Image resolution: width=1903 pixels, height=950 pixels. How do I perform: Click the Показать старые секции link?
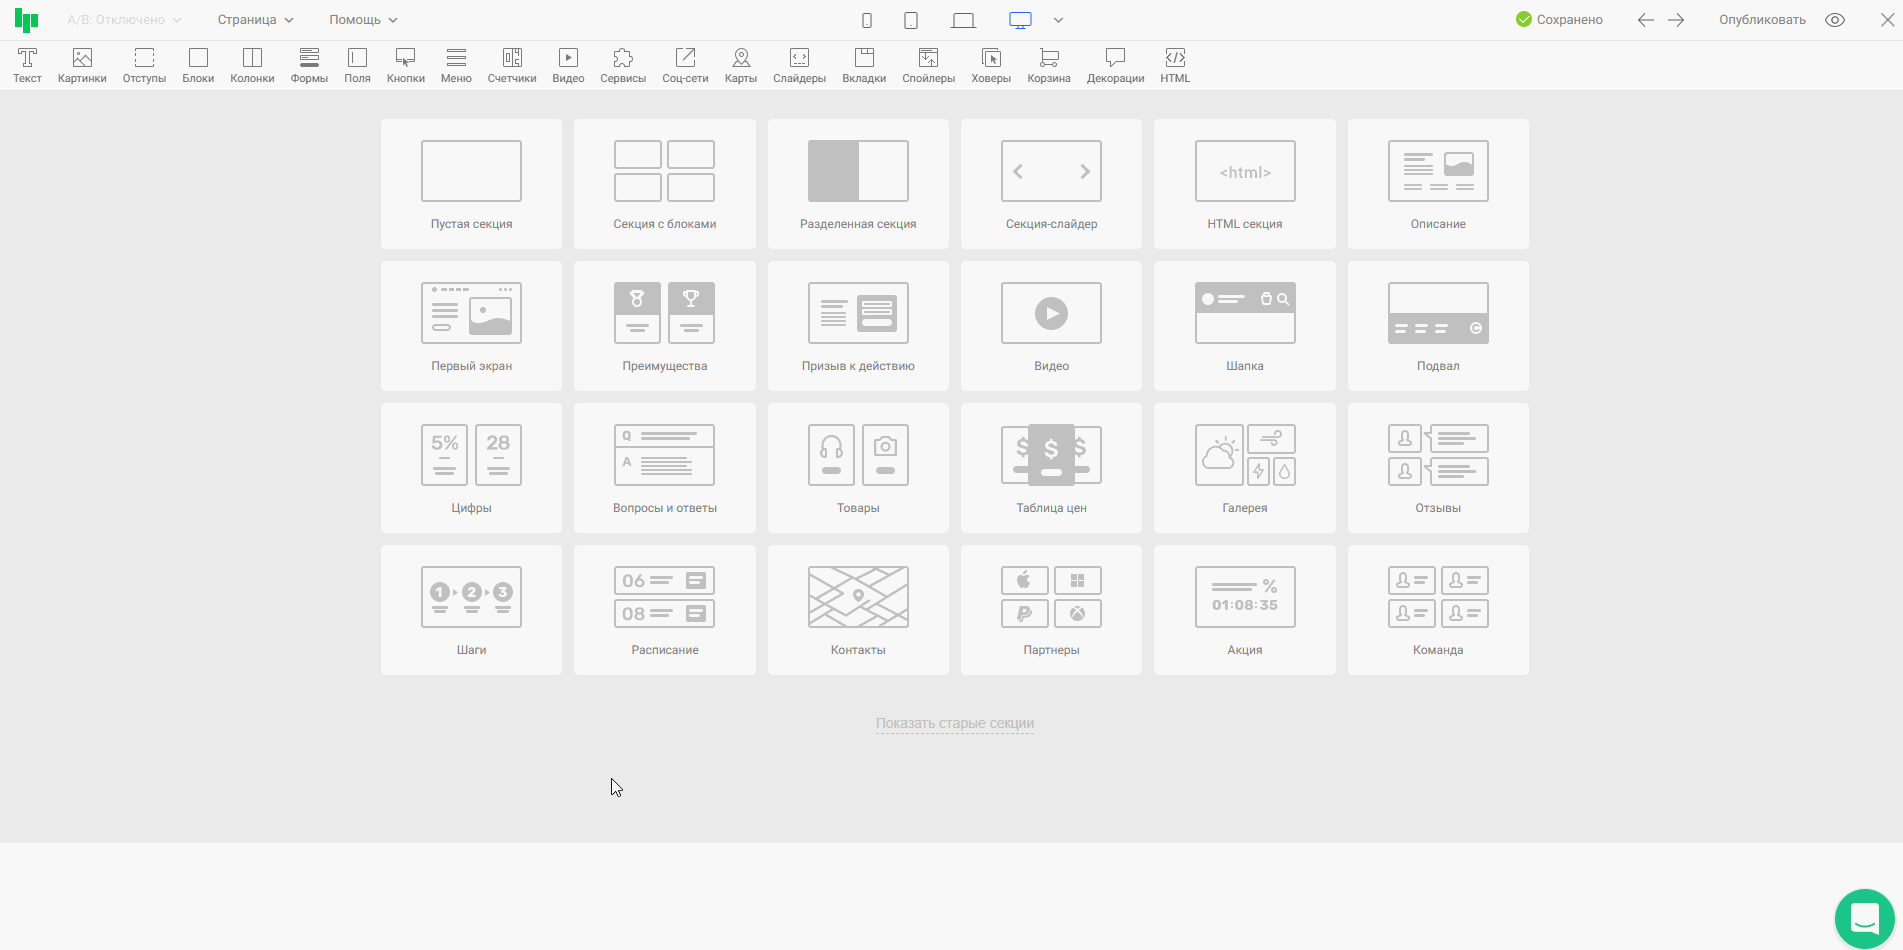point(954,723)
